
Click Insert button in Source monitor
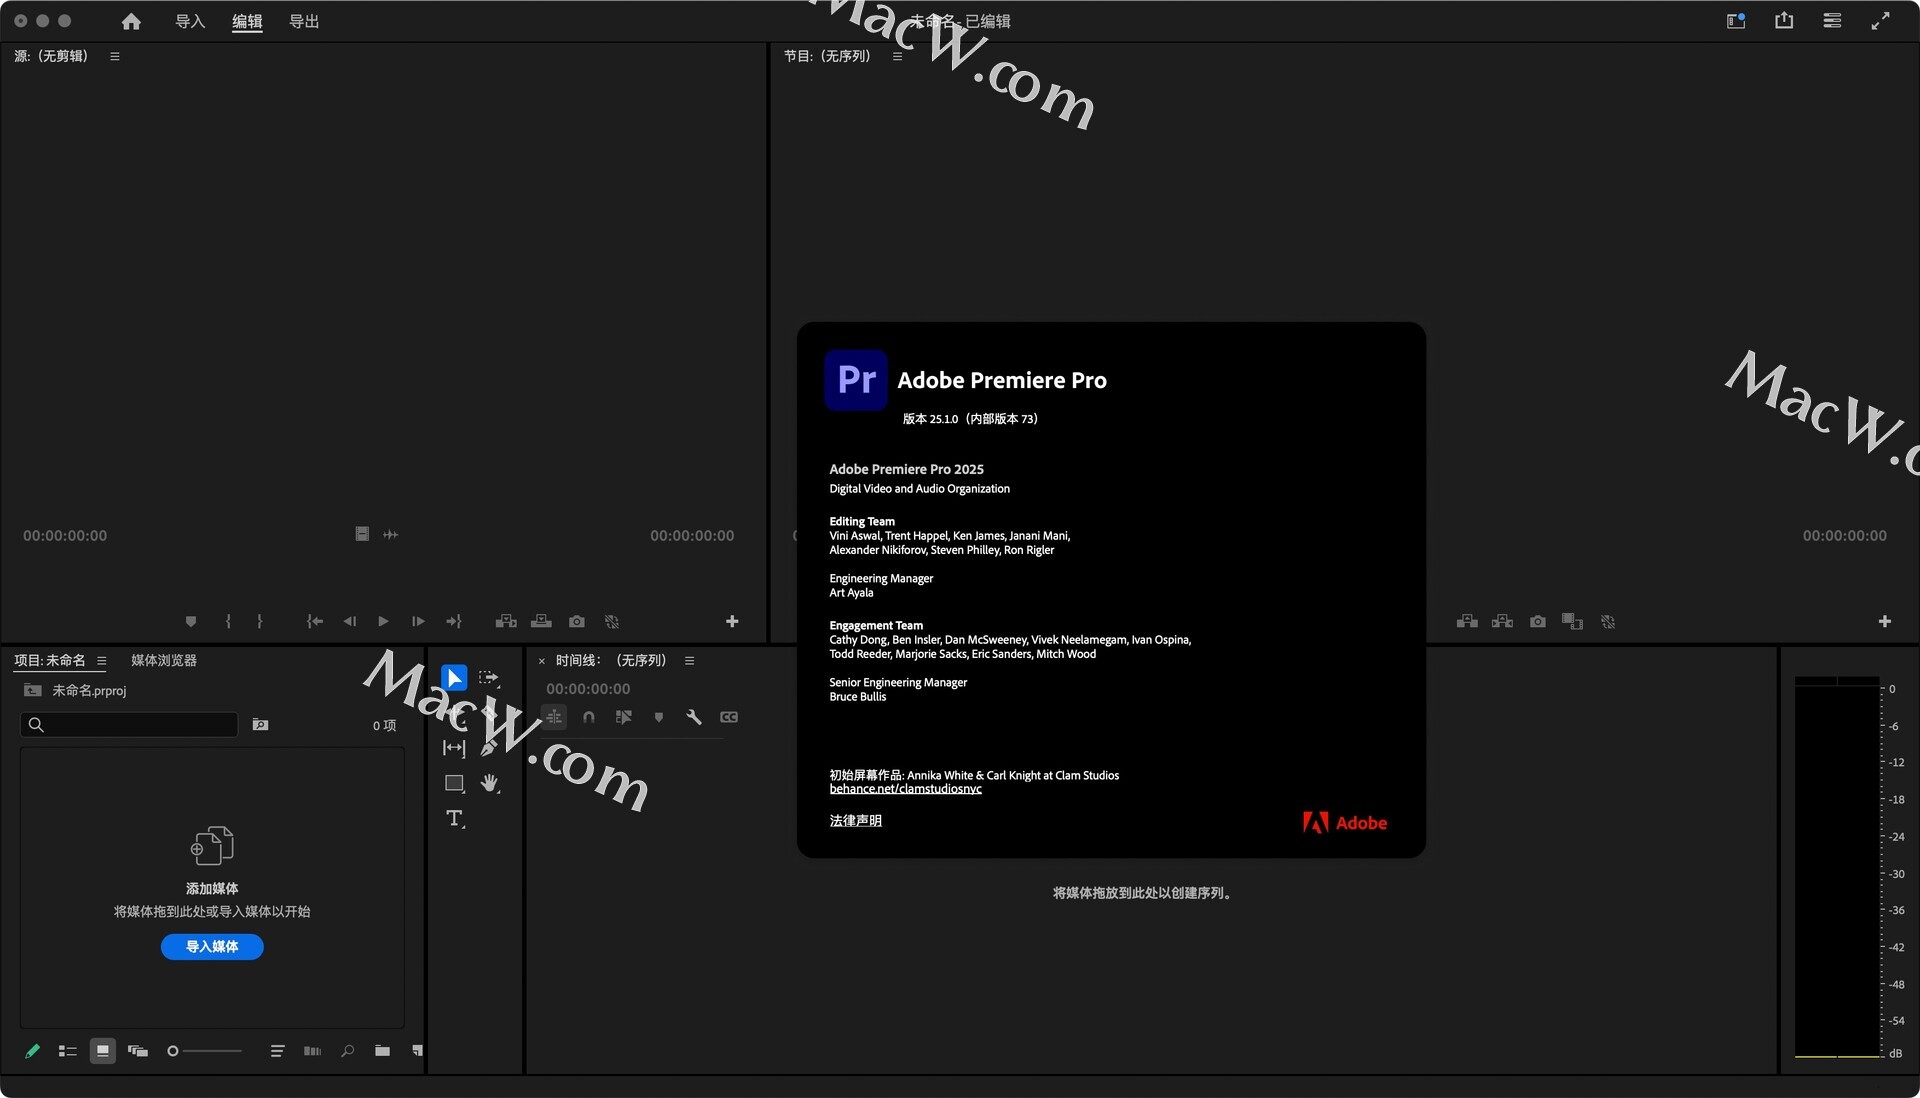point(506,621)
